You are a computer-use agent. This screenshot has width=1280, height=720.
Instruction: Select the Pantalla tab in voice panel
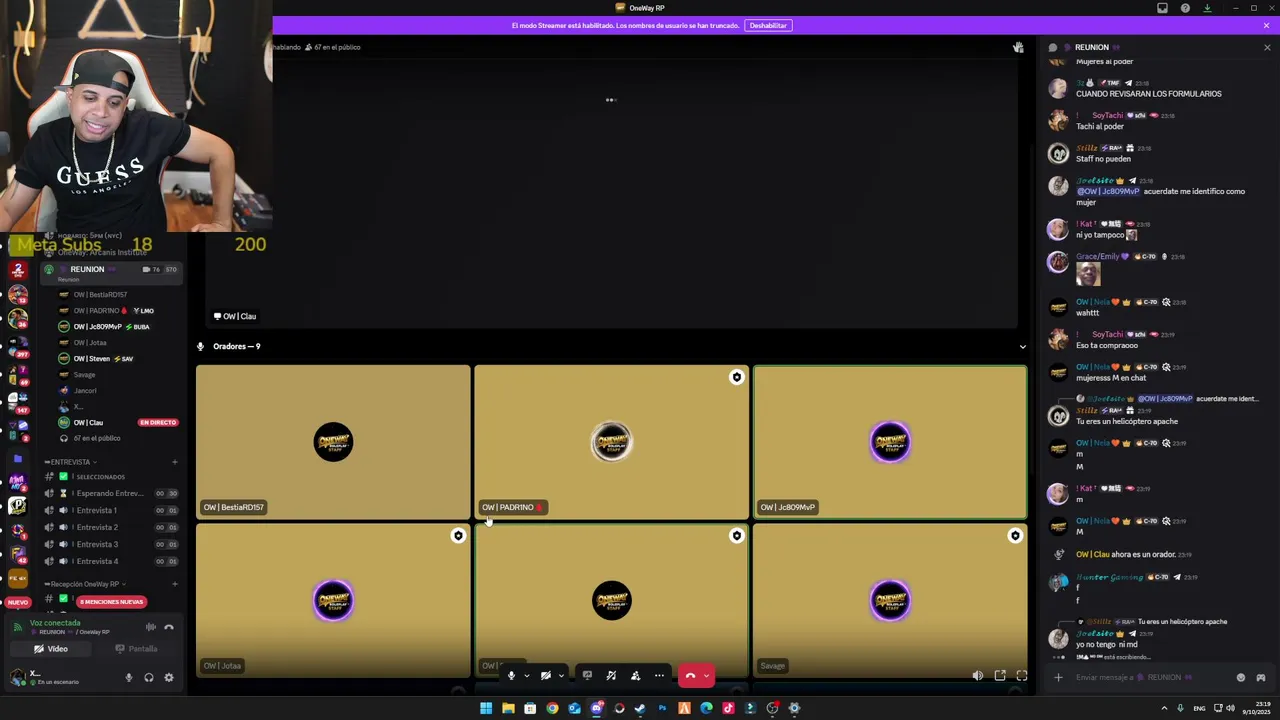pos(136,649)
